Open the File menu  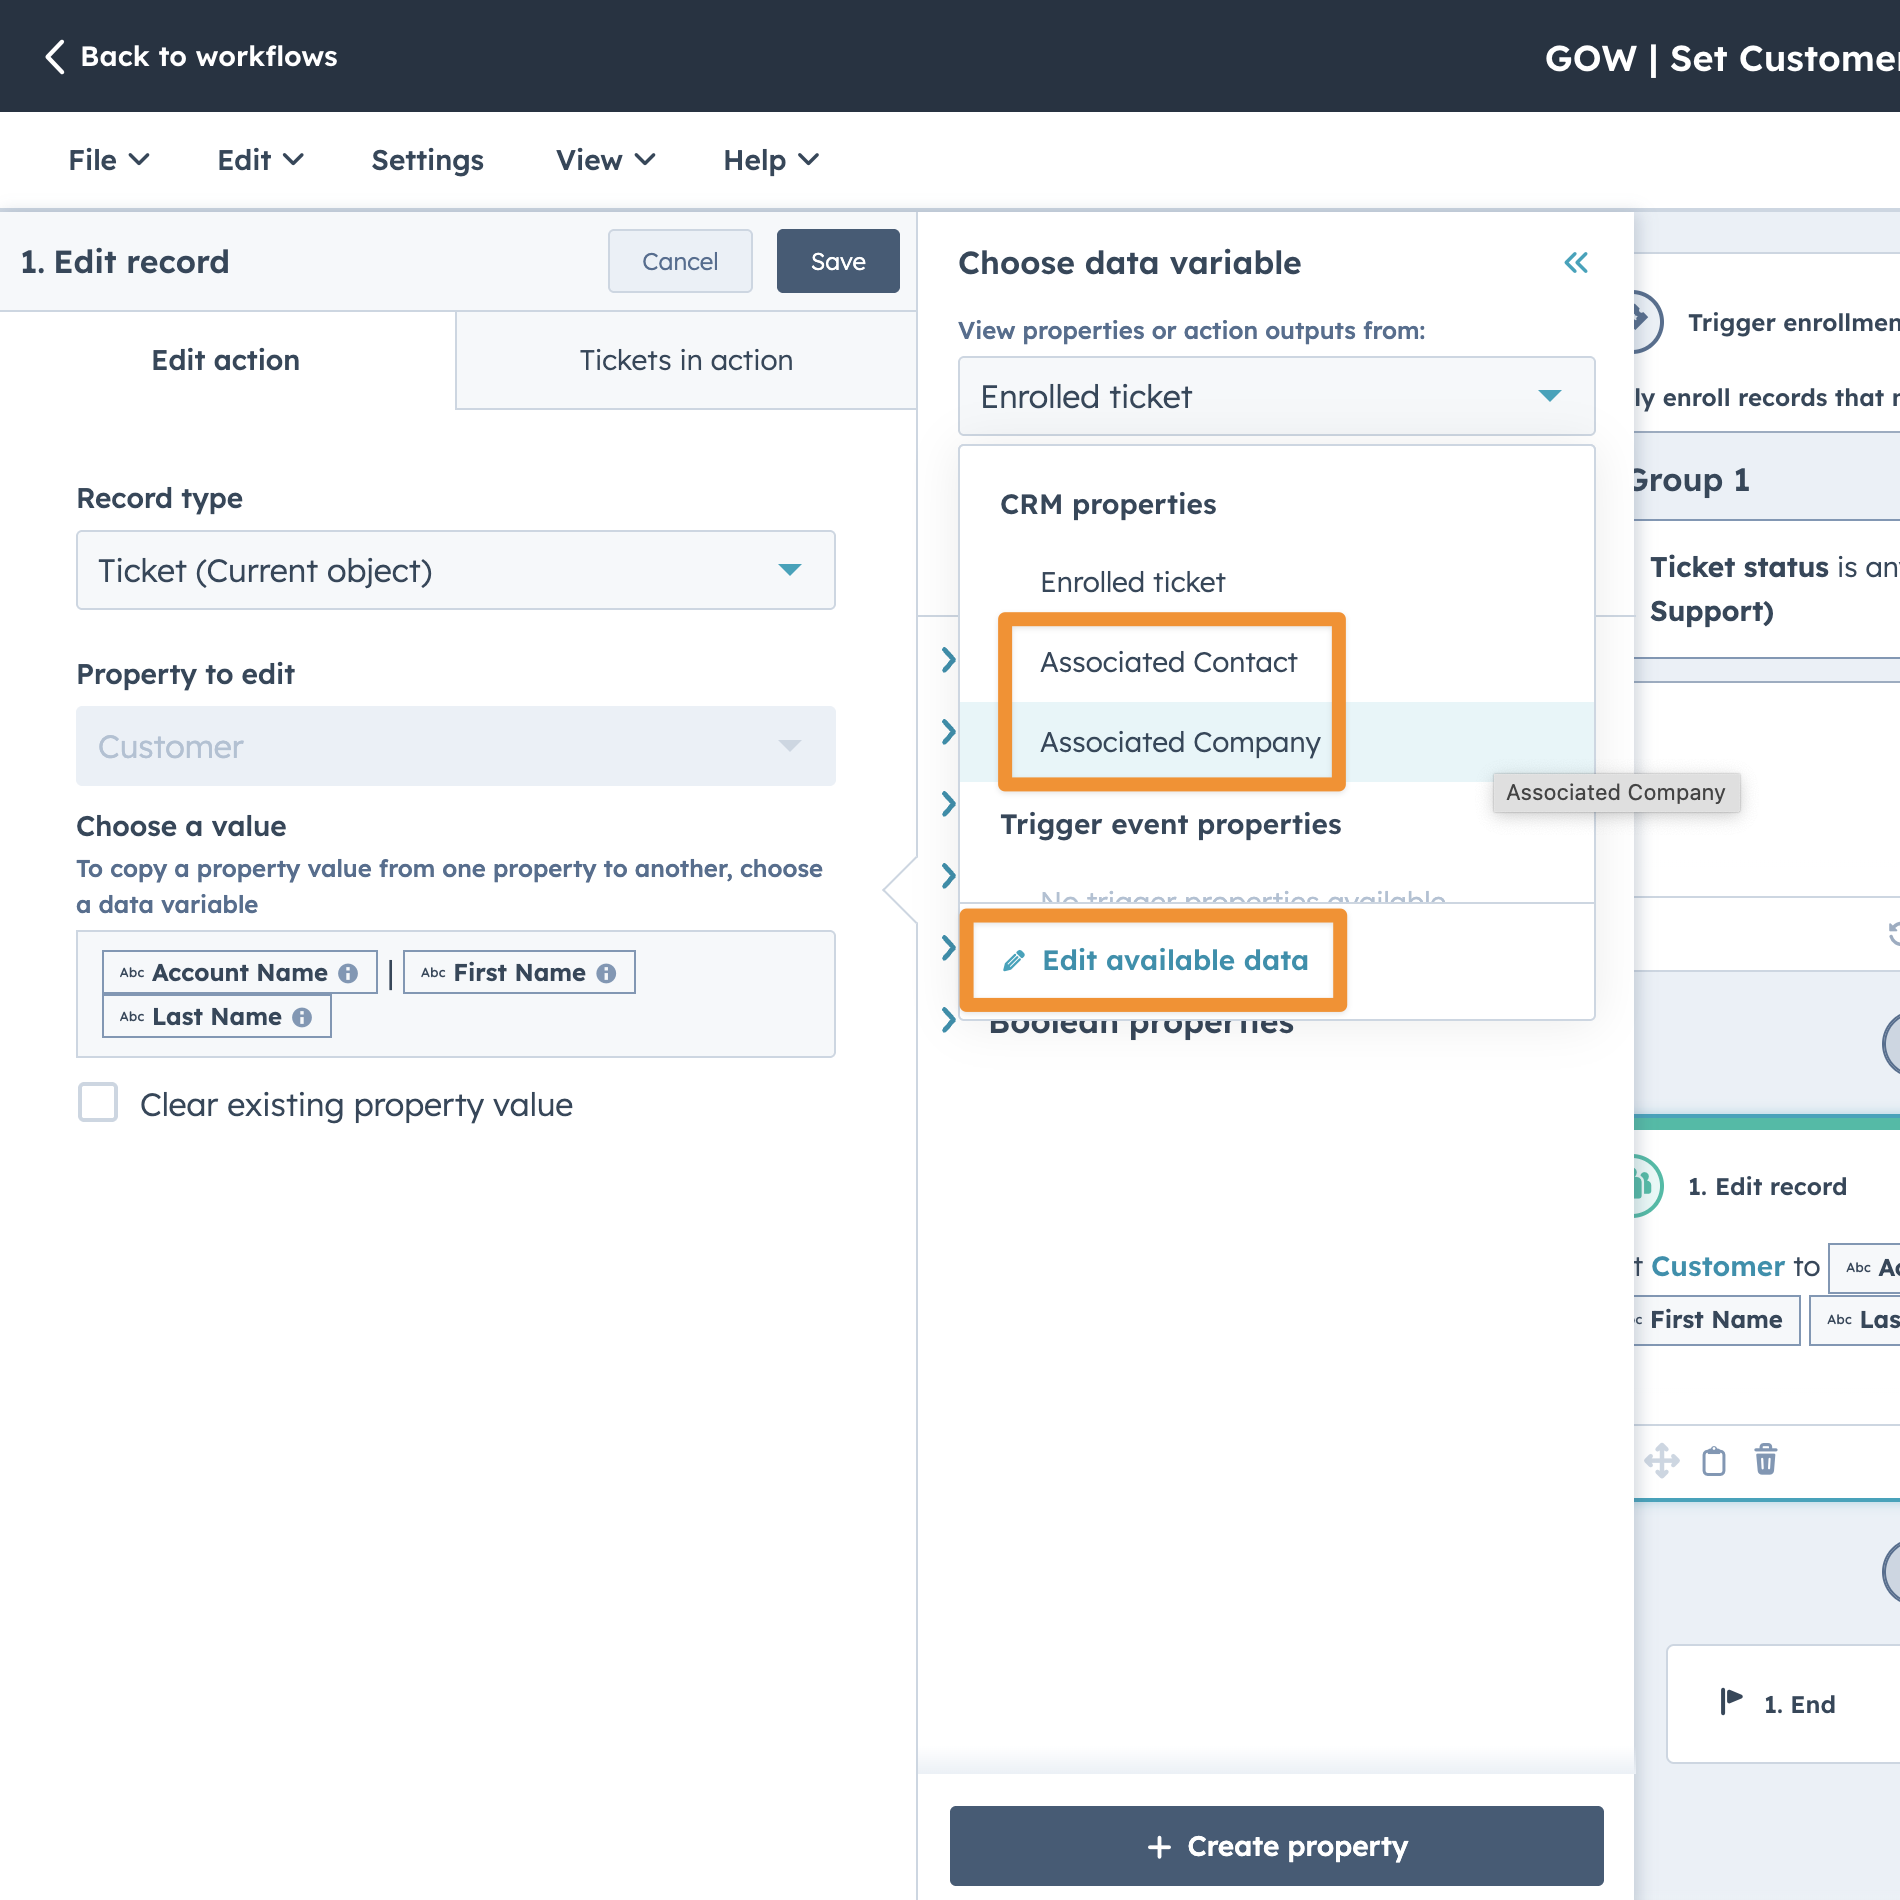[108, 160]
